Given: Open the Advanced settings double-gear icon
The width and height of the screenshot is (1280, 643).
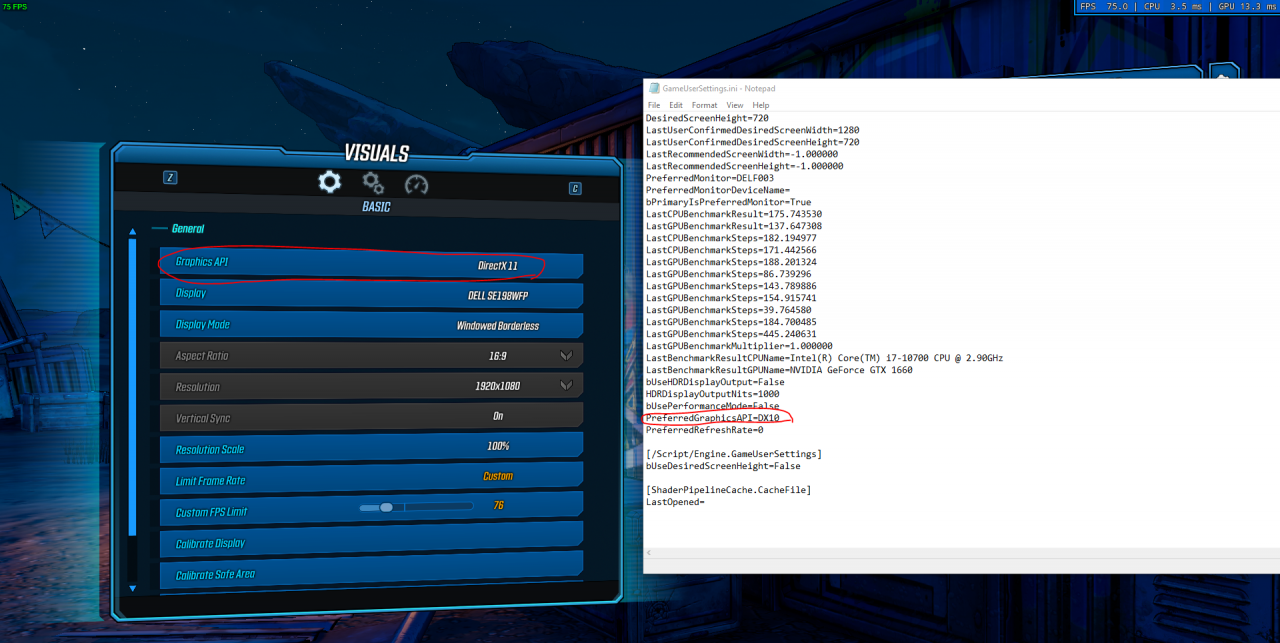Looking at the screenshot, I should [x=373, y=183].
